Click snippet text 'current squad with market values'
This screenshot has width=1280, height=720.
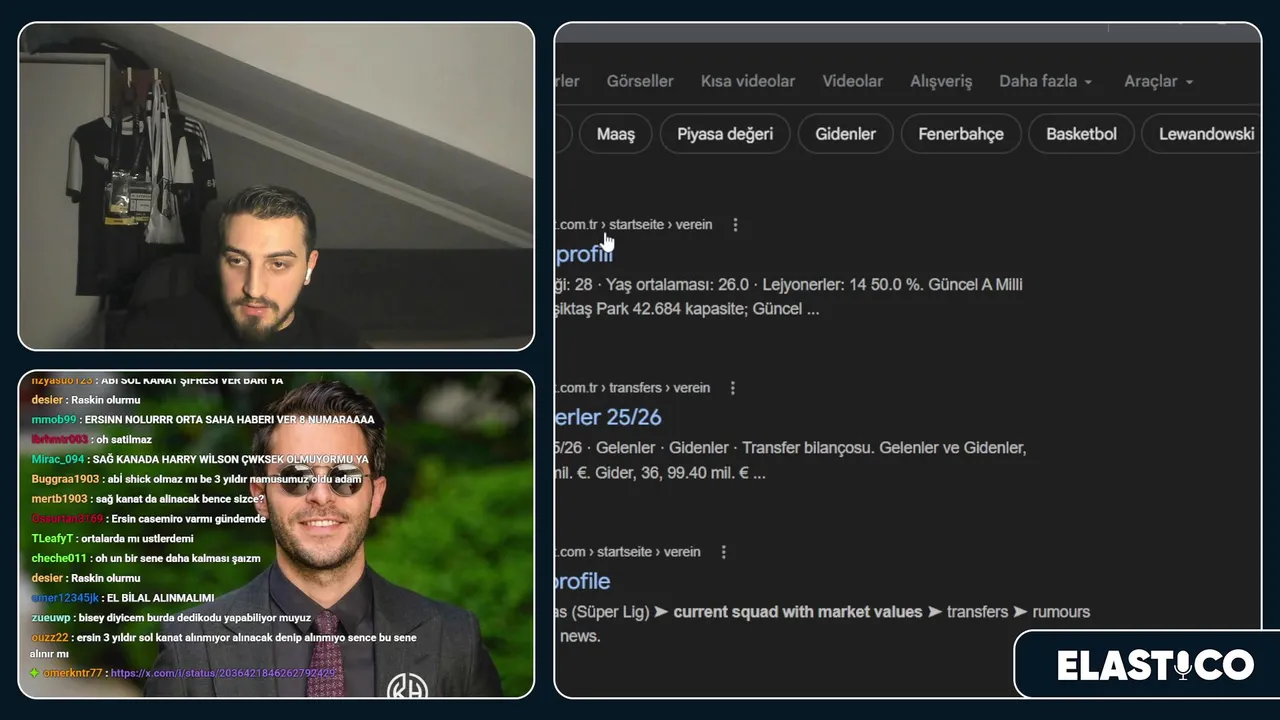798,612
